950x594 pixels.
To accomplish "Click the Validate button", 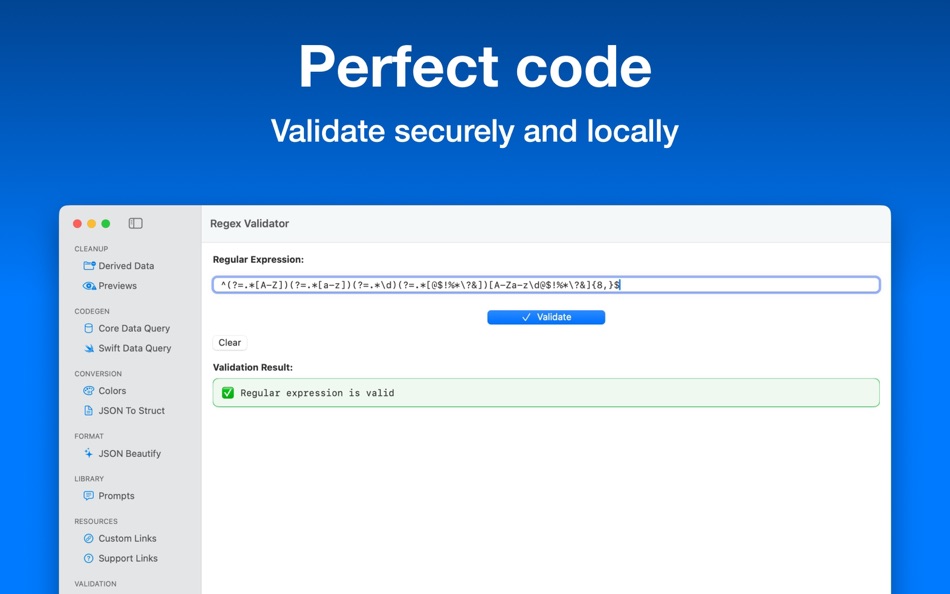I will (546, 317).
